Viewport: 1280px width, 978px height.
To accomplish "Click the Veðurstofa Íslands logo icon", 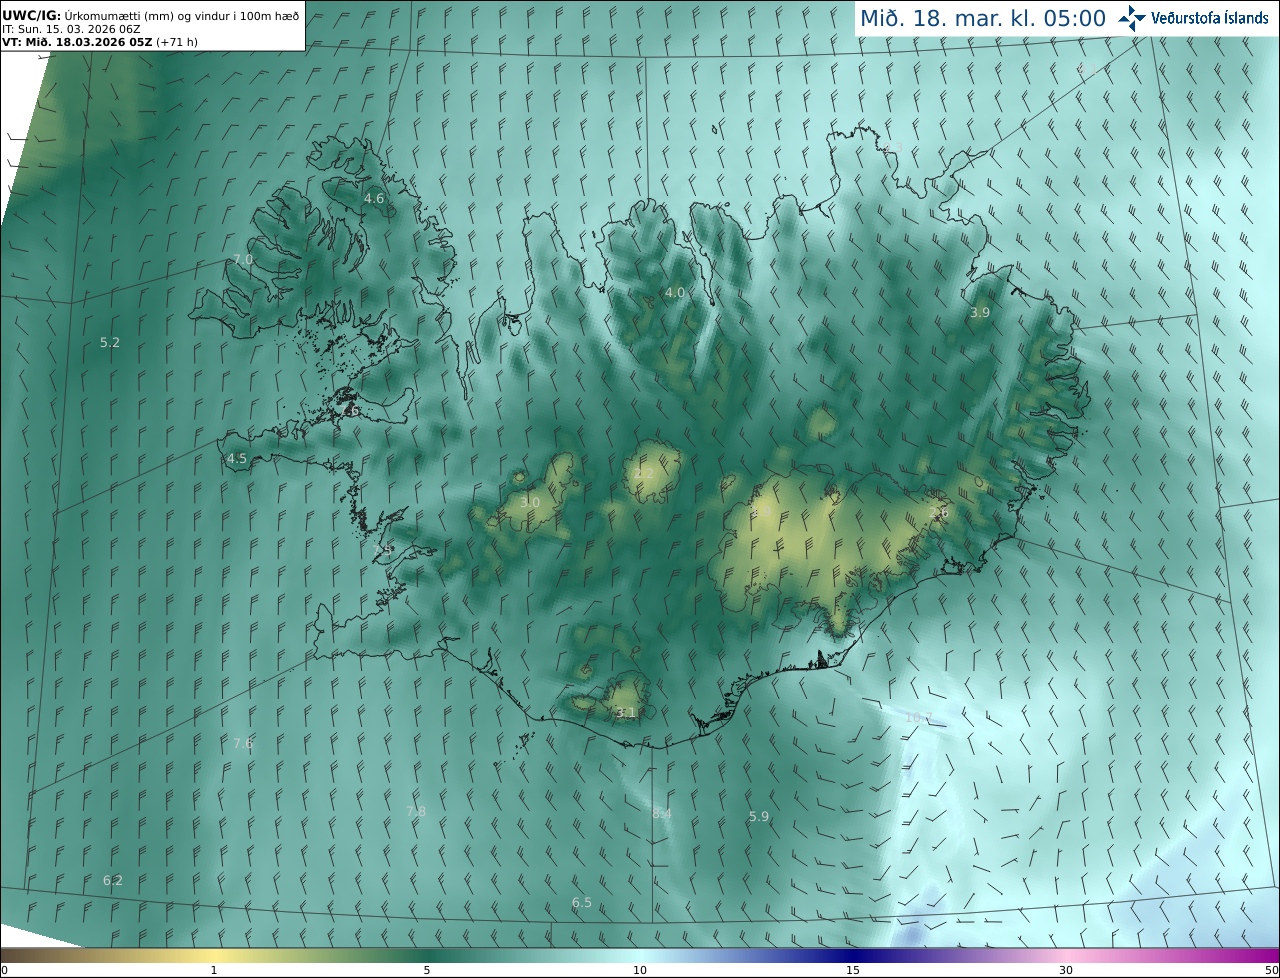I will pyautogui.click(x=1132, y=18).
